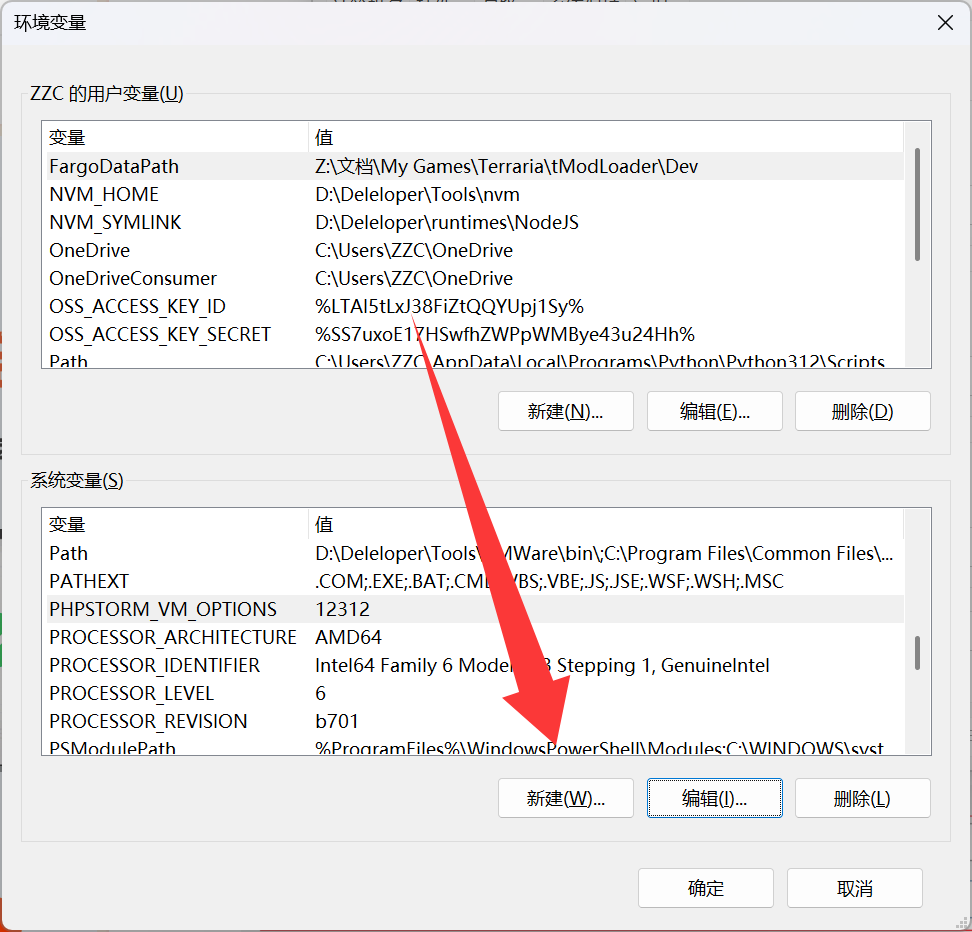Select the PROCESSOR_IDENTIFIER variable
Viewport: 972px width, 932px height.
tap(475, 665)
